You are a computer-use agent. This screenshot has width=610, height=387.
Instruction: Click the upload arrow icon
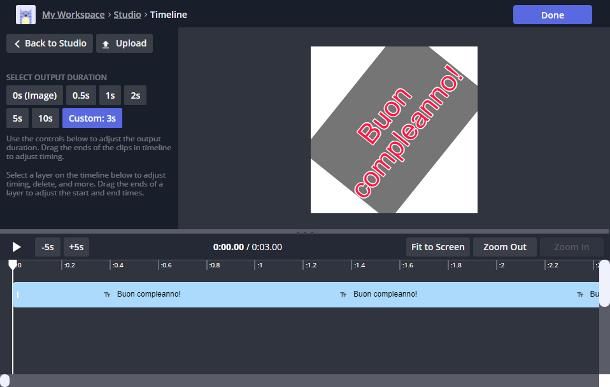coord(105,44)
